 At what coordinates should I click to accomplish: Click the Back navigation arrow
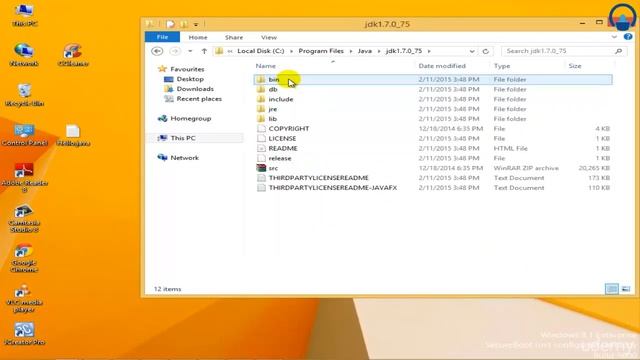pos(157,51)
